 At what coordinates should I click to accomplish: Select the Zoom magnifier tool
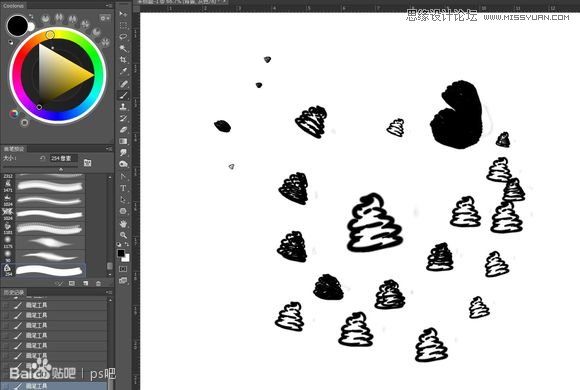tap(123, 235)
